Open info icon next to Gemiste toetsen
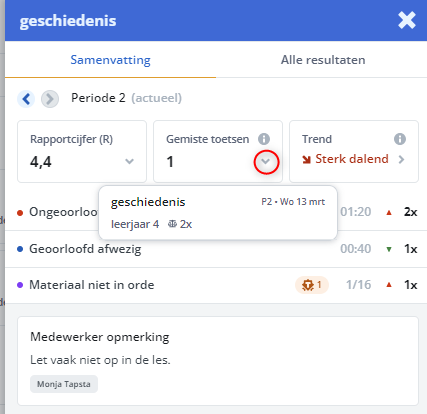Viewport: 427px width, 414px height. tap(264, 139)
